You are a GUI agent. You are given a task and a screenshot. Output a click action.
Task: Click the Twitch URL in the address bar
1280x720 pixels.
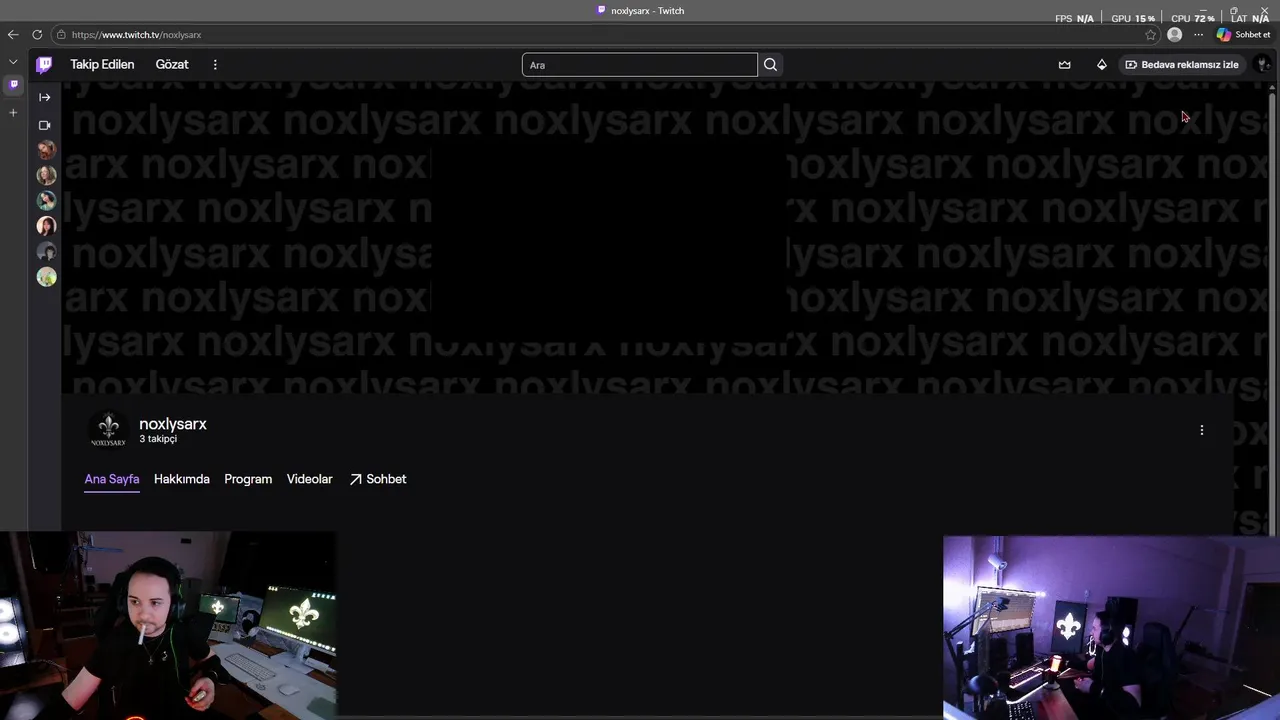pyautogui.click(x=136, y=34)
